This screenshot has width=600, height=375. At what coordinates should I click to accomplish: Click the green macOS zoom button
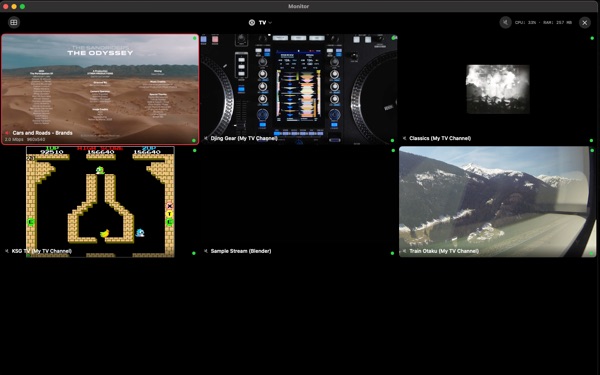click(x=22, y=6)
